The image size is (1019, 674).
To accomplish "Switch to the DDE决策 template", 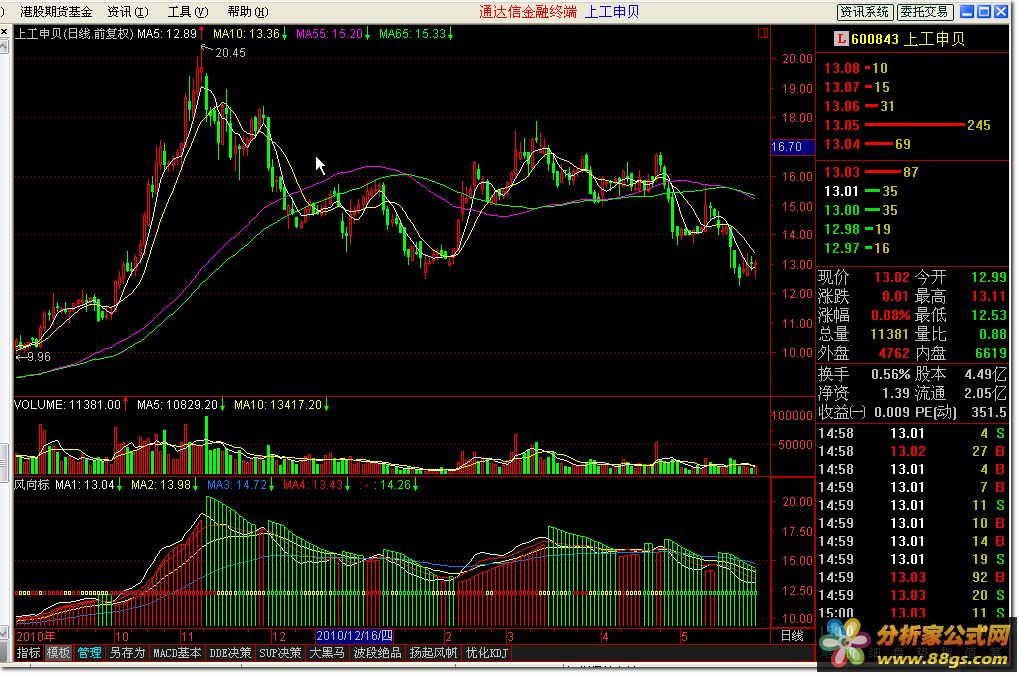I will (x=230, y=653).
